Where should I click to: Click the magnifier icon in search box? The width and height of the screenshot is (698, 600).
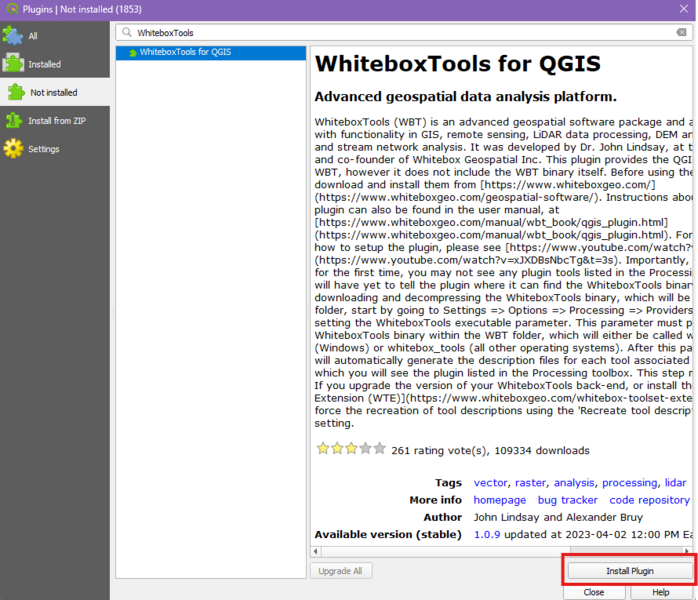(125, 33)
